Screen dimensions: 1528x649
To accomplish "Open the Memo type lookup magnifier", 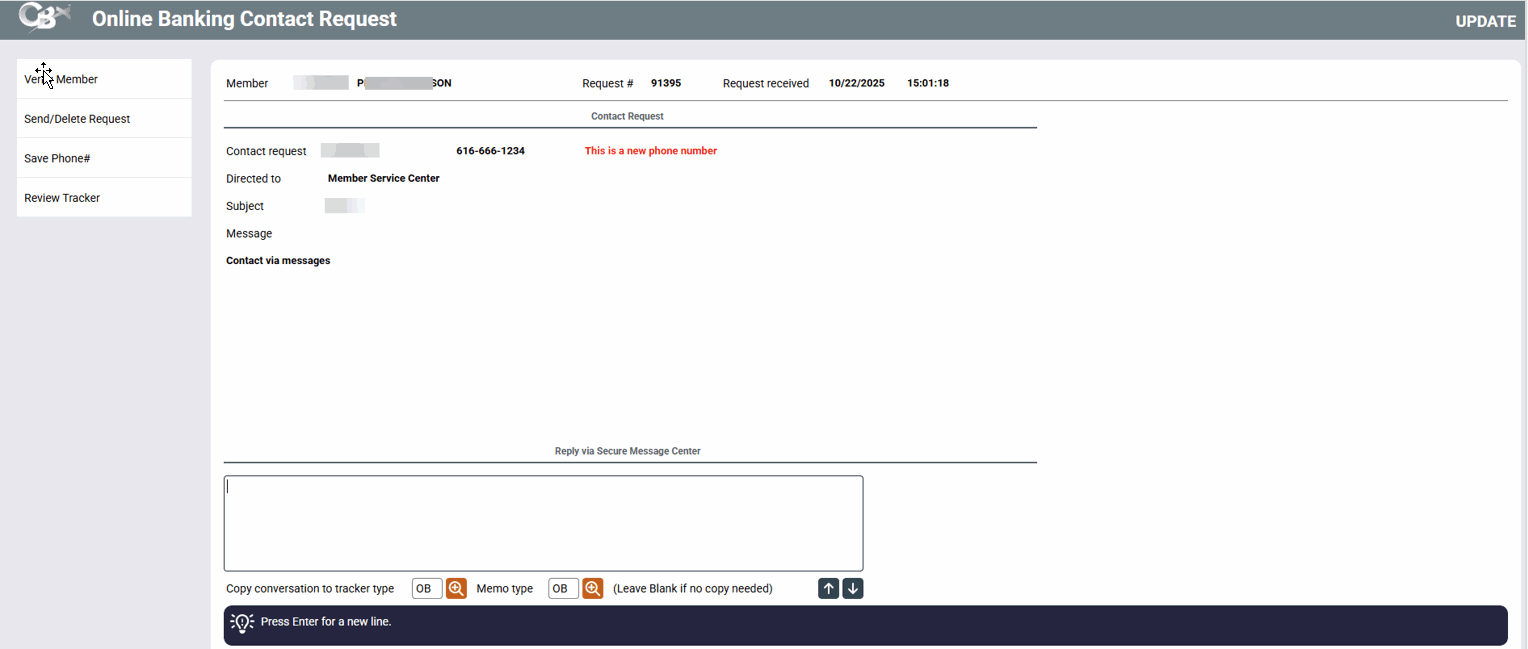I will (x=593, y=589).
